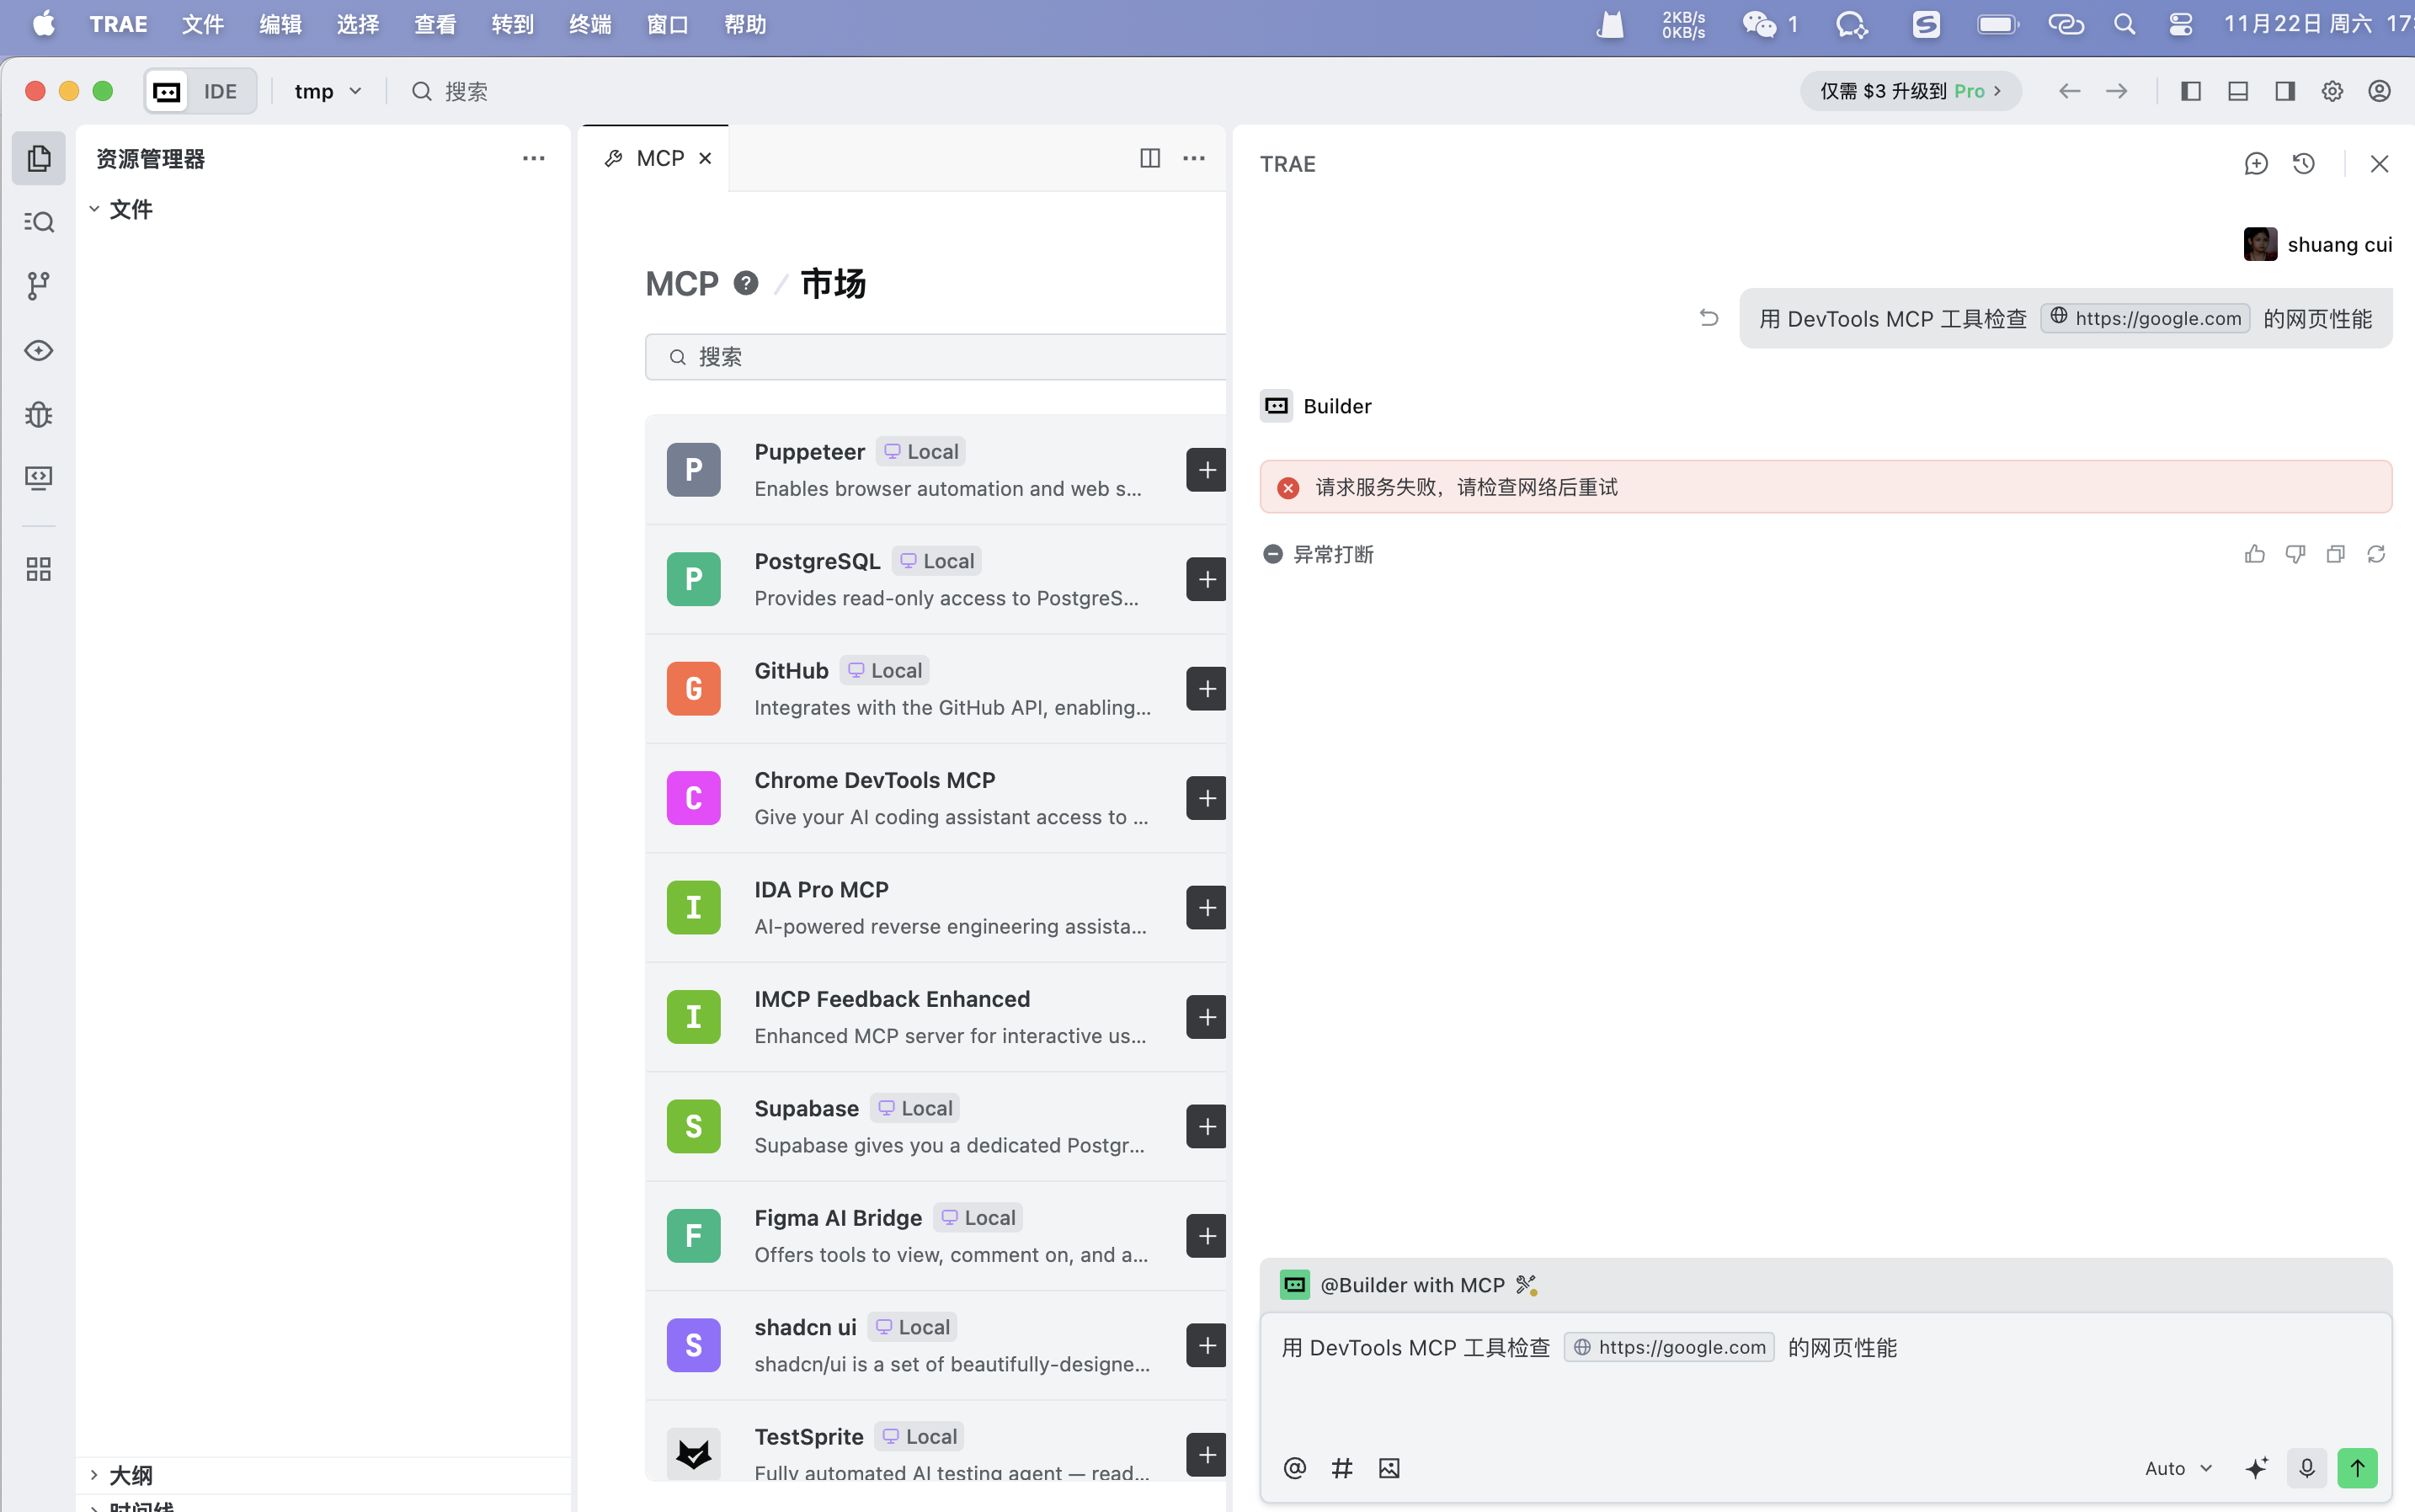
Task: Open chat history clock icon
Action: pos(2304,164)
